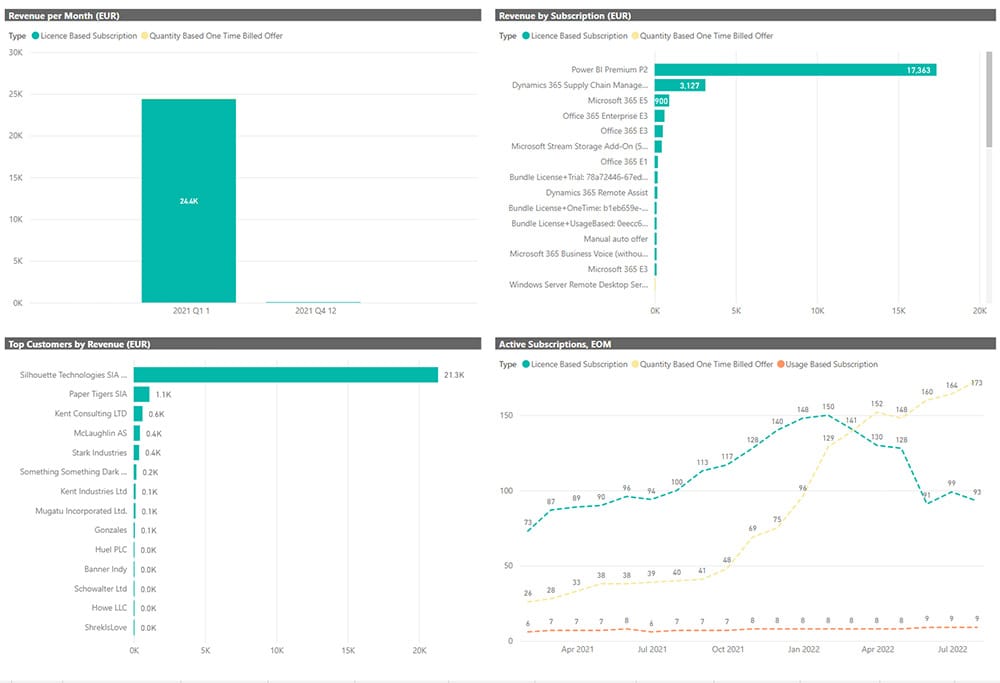
Task: Click the 150 data point on teal line
Action: pyautogui.click(x=828, y=416)
